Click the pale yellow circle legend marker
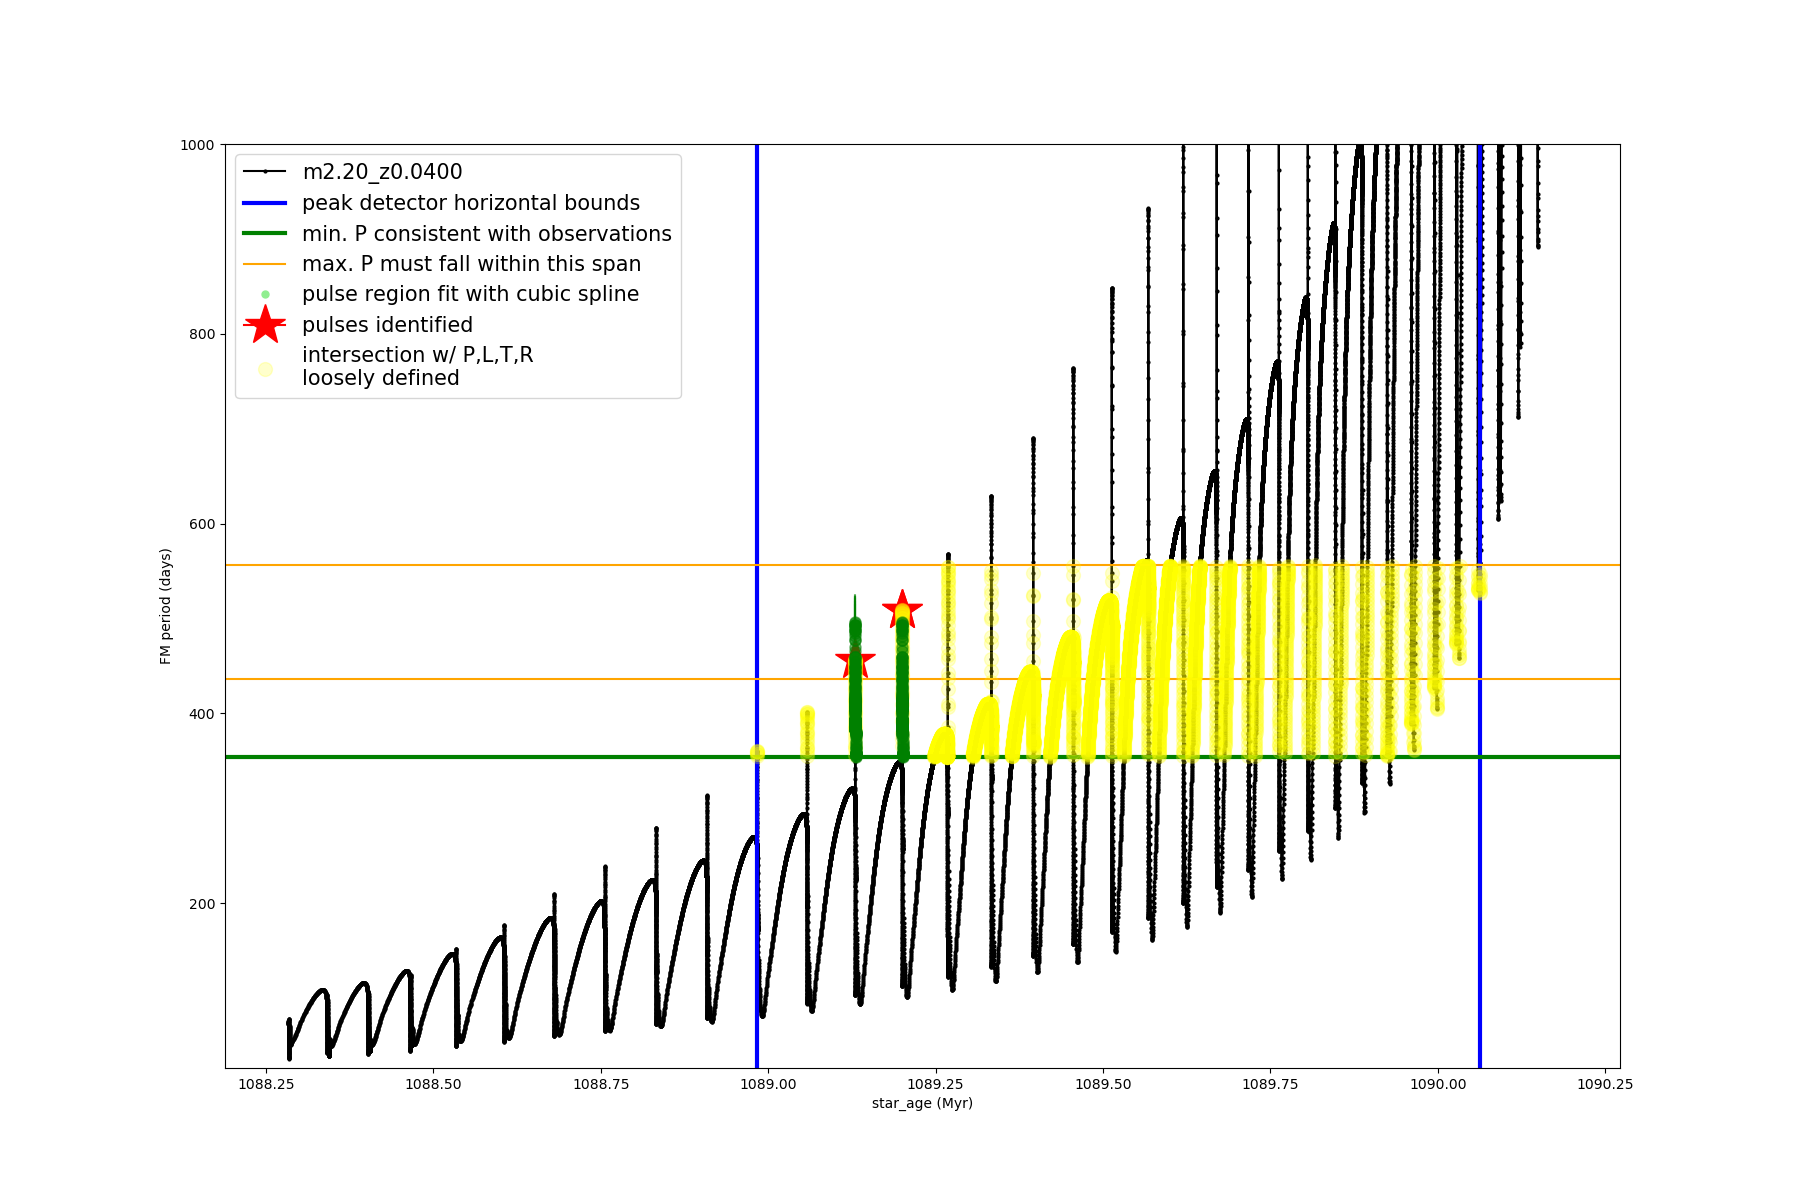The width and height of the screenshot is (1800, 1200). point(265,369)
